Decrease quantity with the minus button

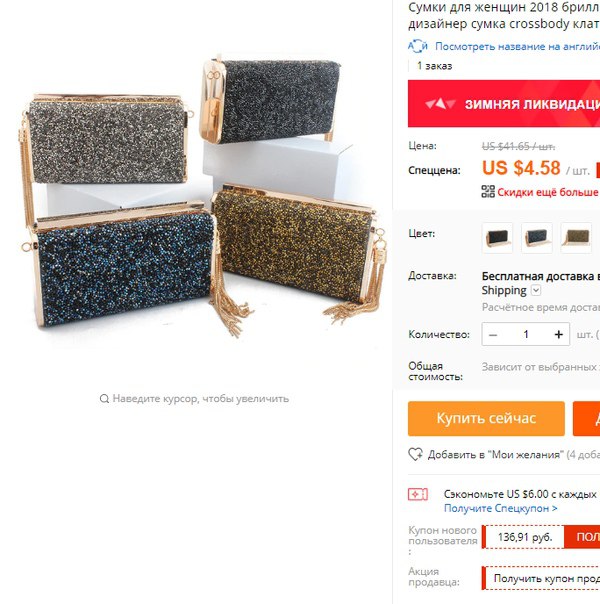[493, 334]
